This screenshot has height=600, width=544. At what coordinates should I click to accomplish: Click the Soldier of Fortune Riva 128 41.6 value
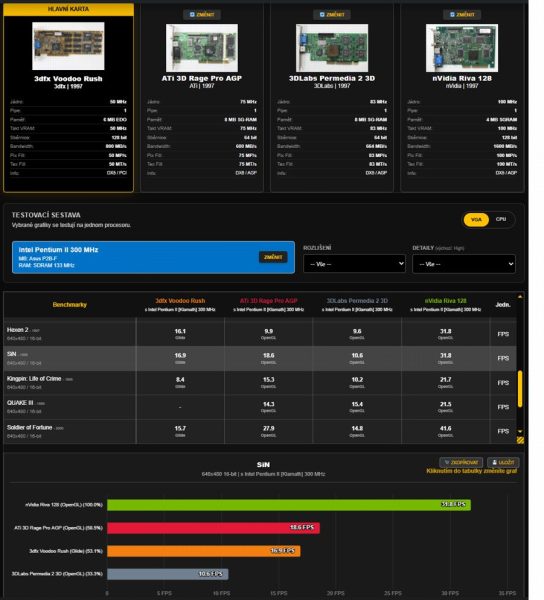pos(446,429)
